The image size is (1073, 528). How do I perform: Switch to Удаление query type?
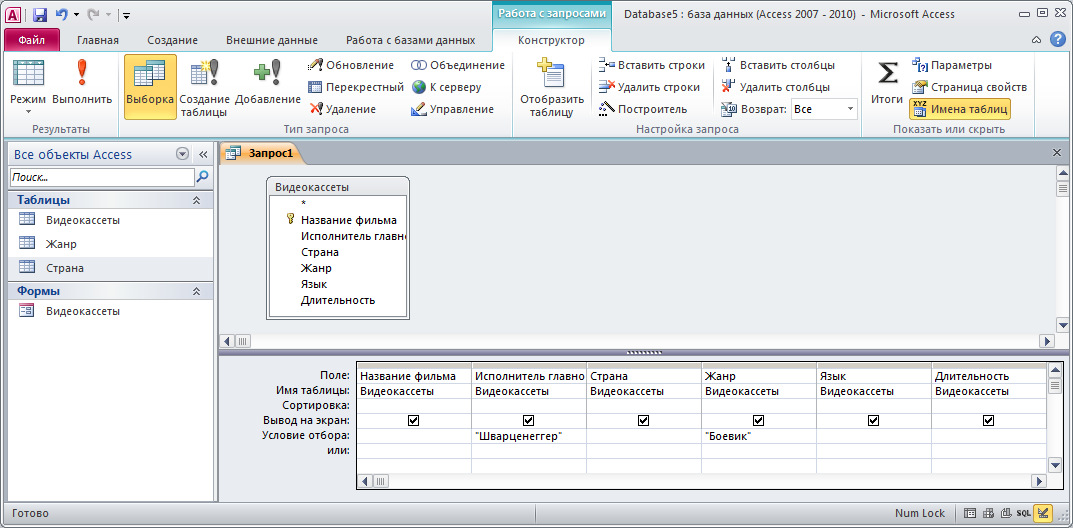coord(342,109)
